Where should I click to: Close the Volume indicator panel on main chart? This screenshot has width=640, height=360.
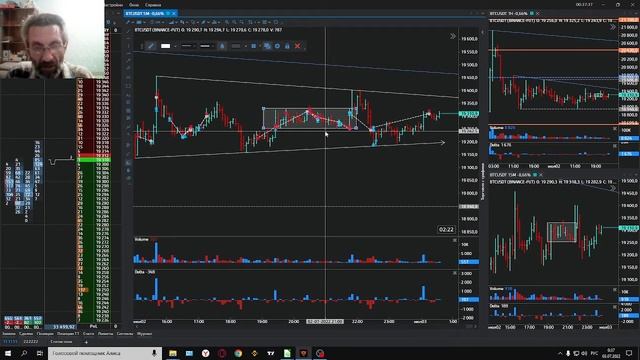pyautogui.click(x=455, y=240)
